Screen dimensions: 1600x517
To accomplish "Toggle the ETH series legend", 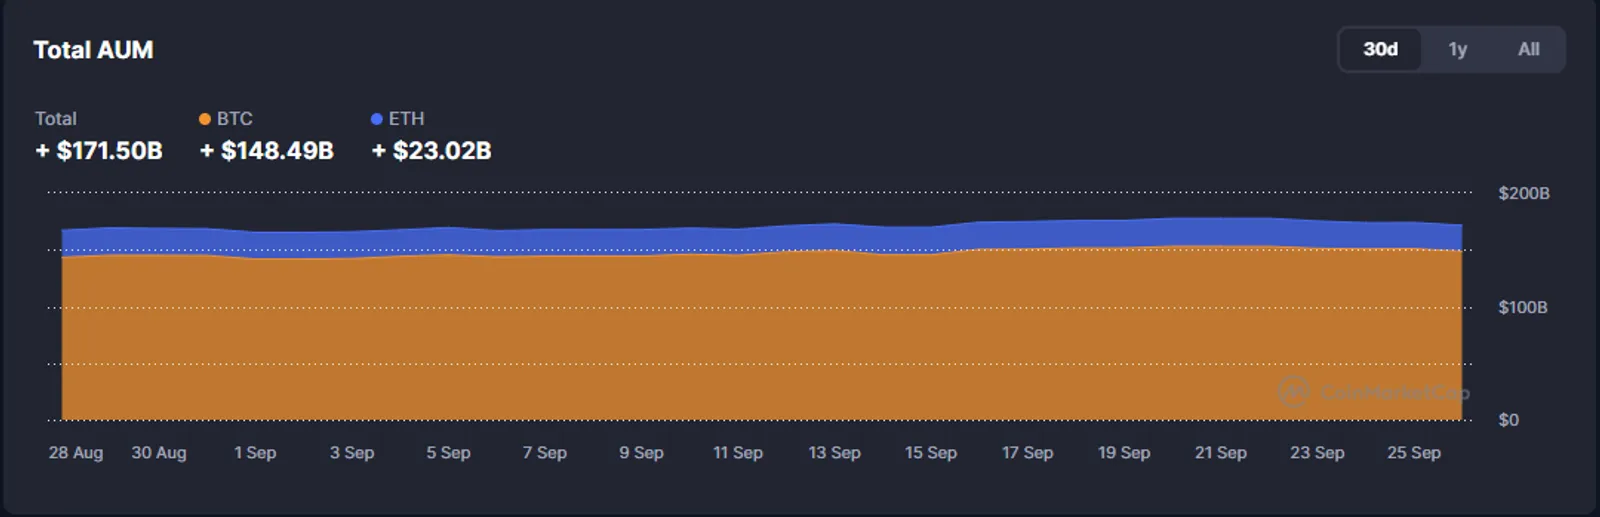I will [x=397, y=119].
